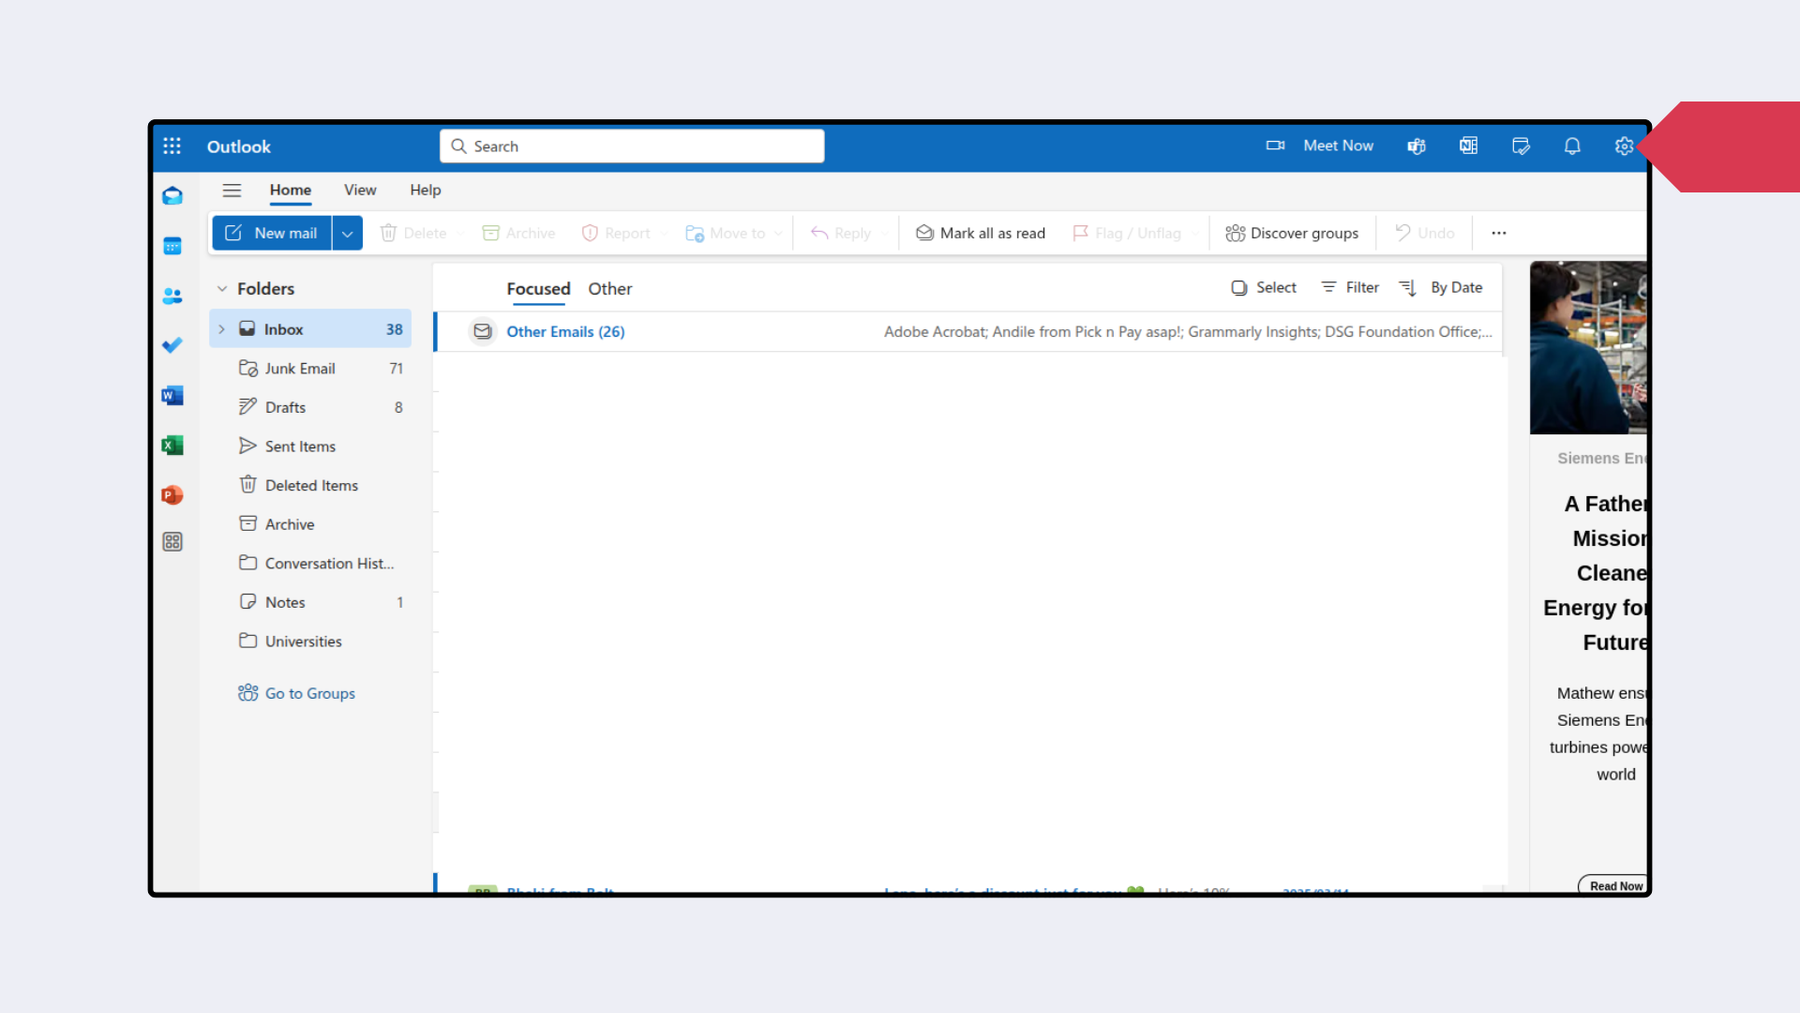Open the Teams chat icon
Viewport: 1800px width, 1013px height.
pos(1416,146)
